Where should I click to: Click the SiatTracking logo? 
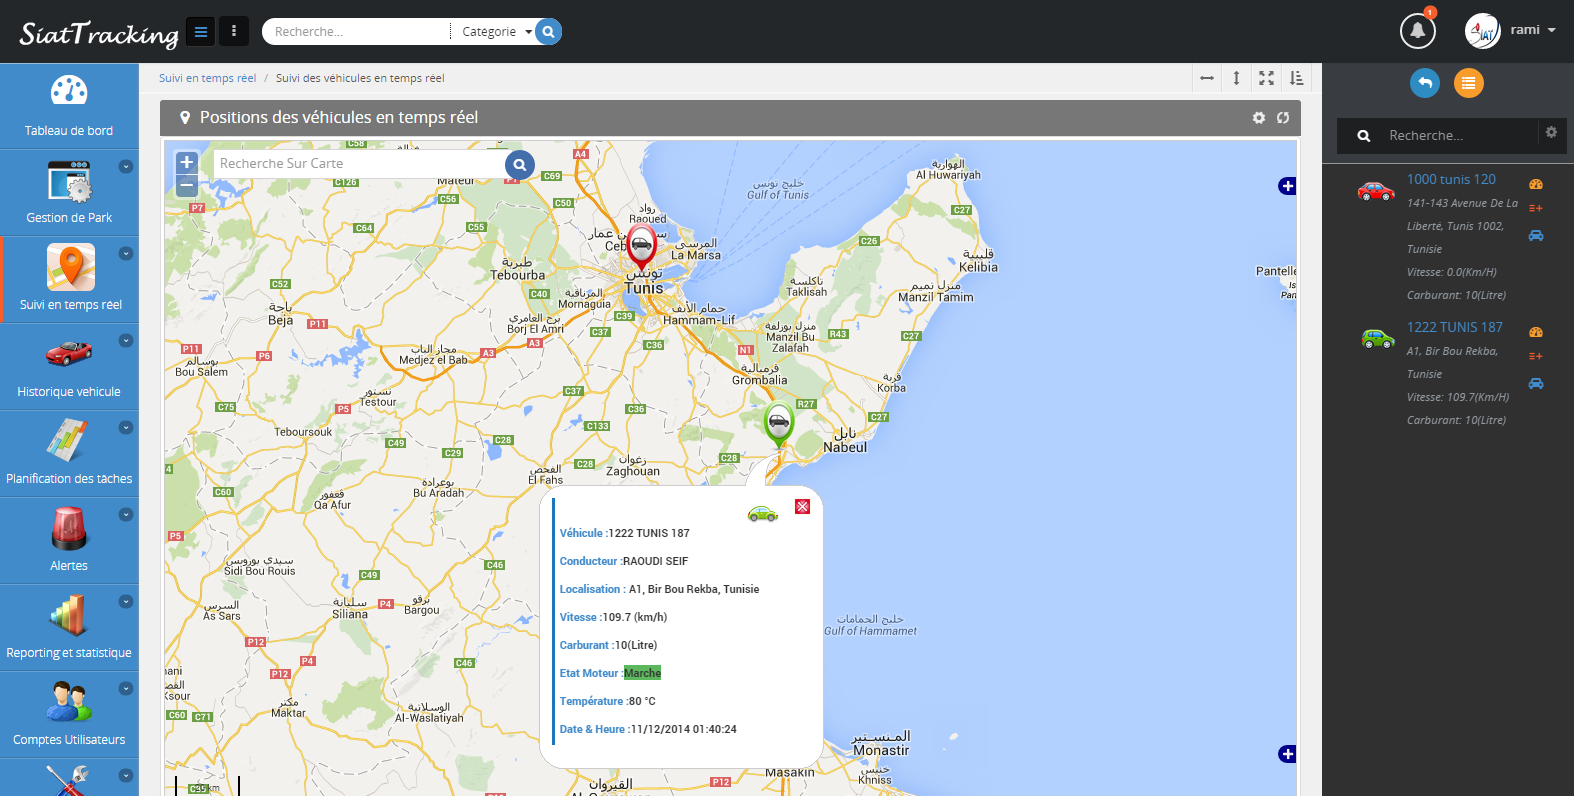coord(98,34)
